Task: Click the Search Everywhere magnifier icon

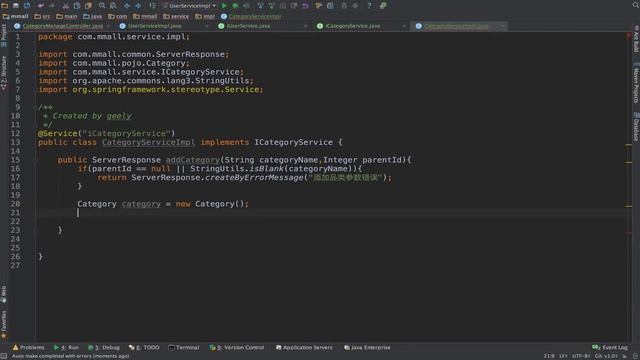Action: pos(636,5)
